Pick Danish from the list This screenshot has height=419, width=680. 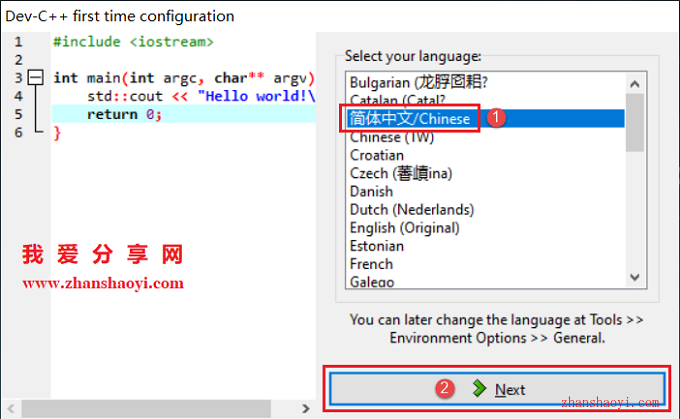point(485,192)
